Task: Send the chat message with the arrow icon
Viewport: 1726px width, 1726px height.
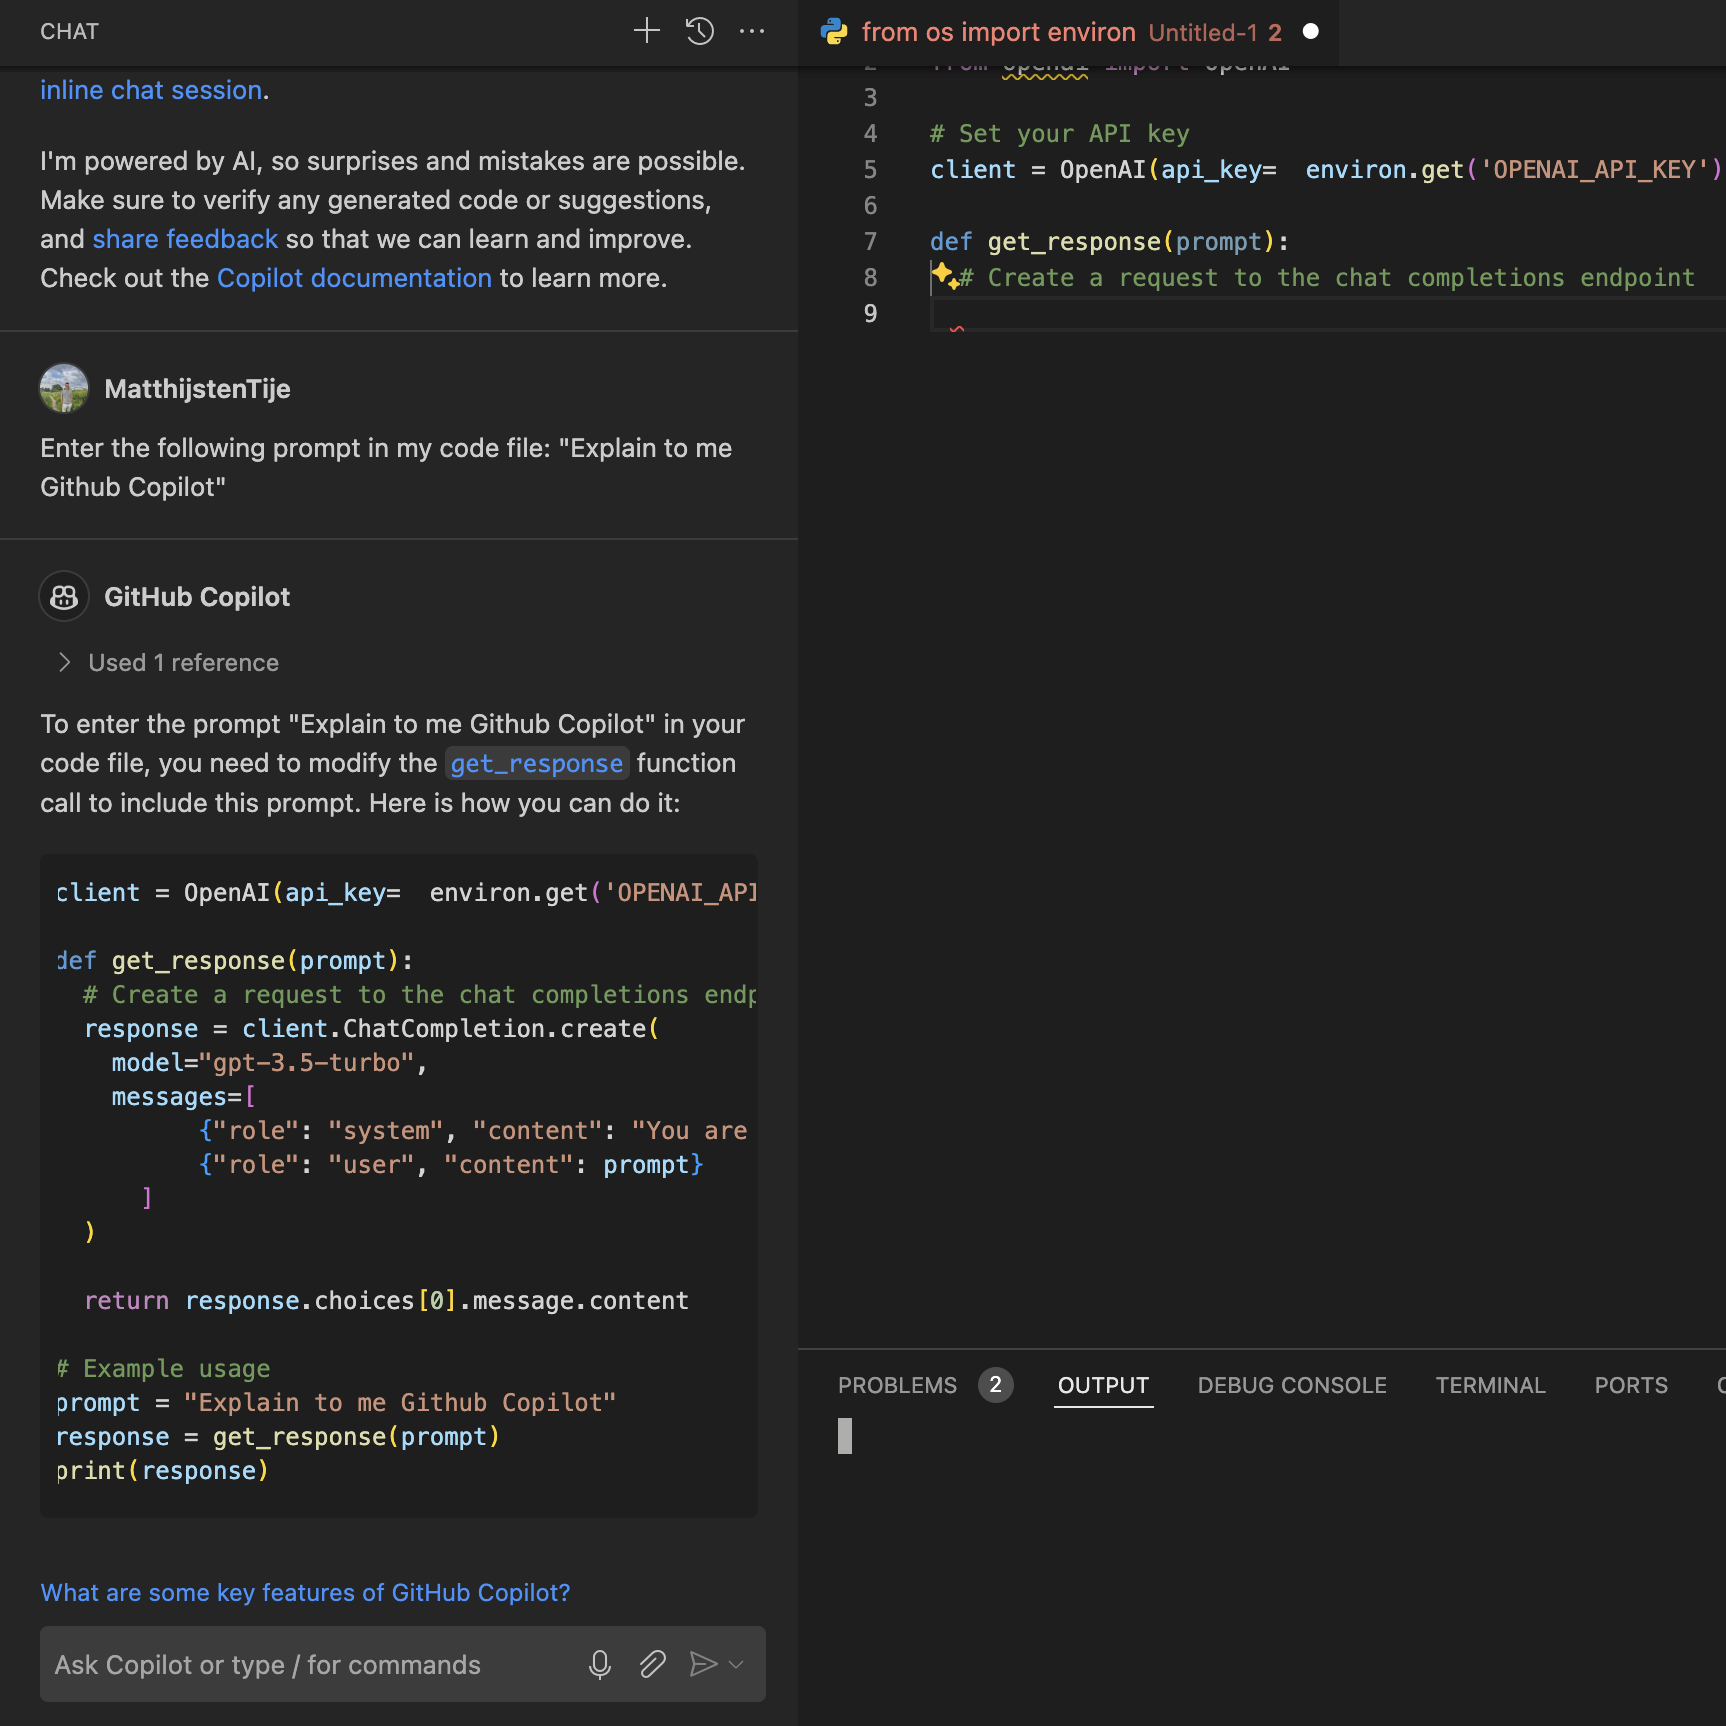Action: click(x=705, y=1664)
